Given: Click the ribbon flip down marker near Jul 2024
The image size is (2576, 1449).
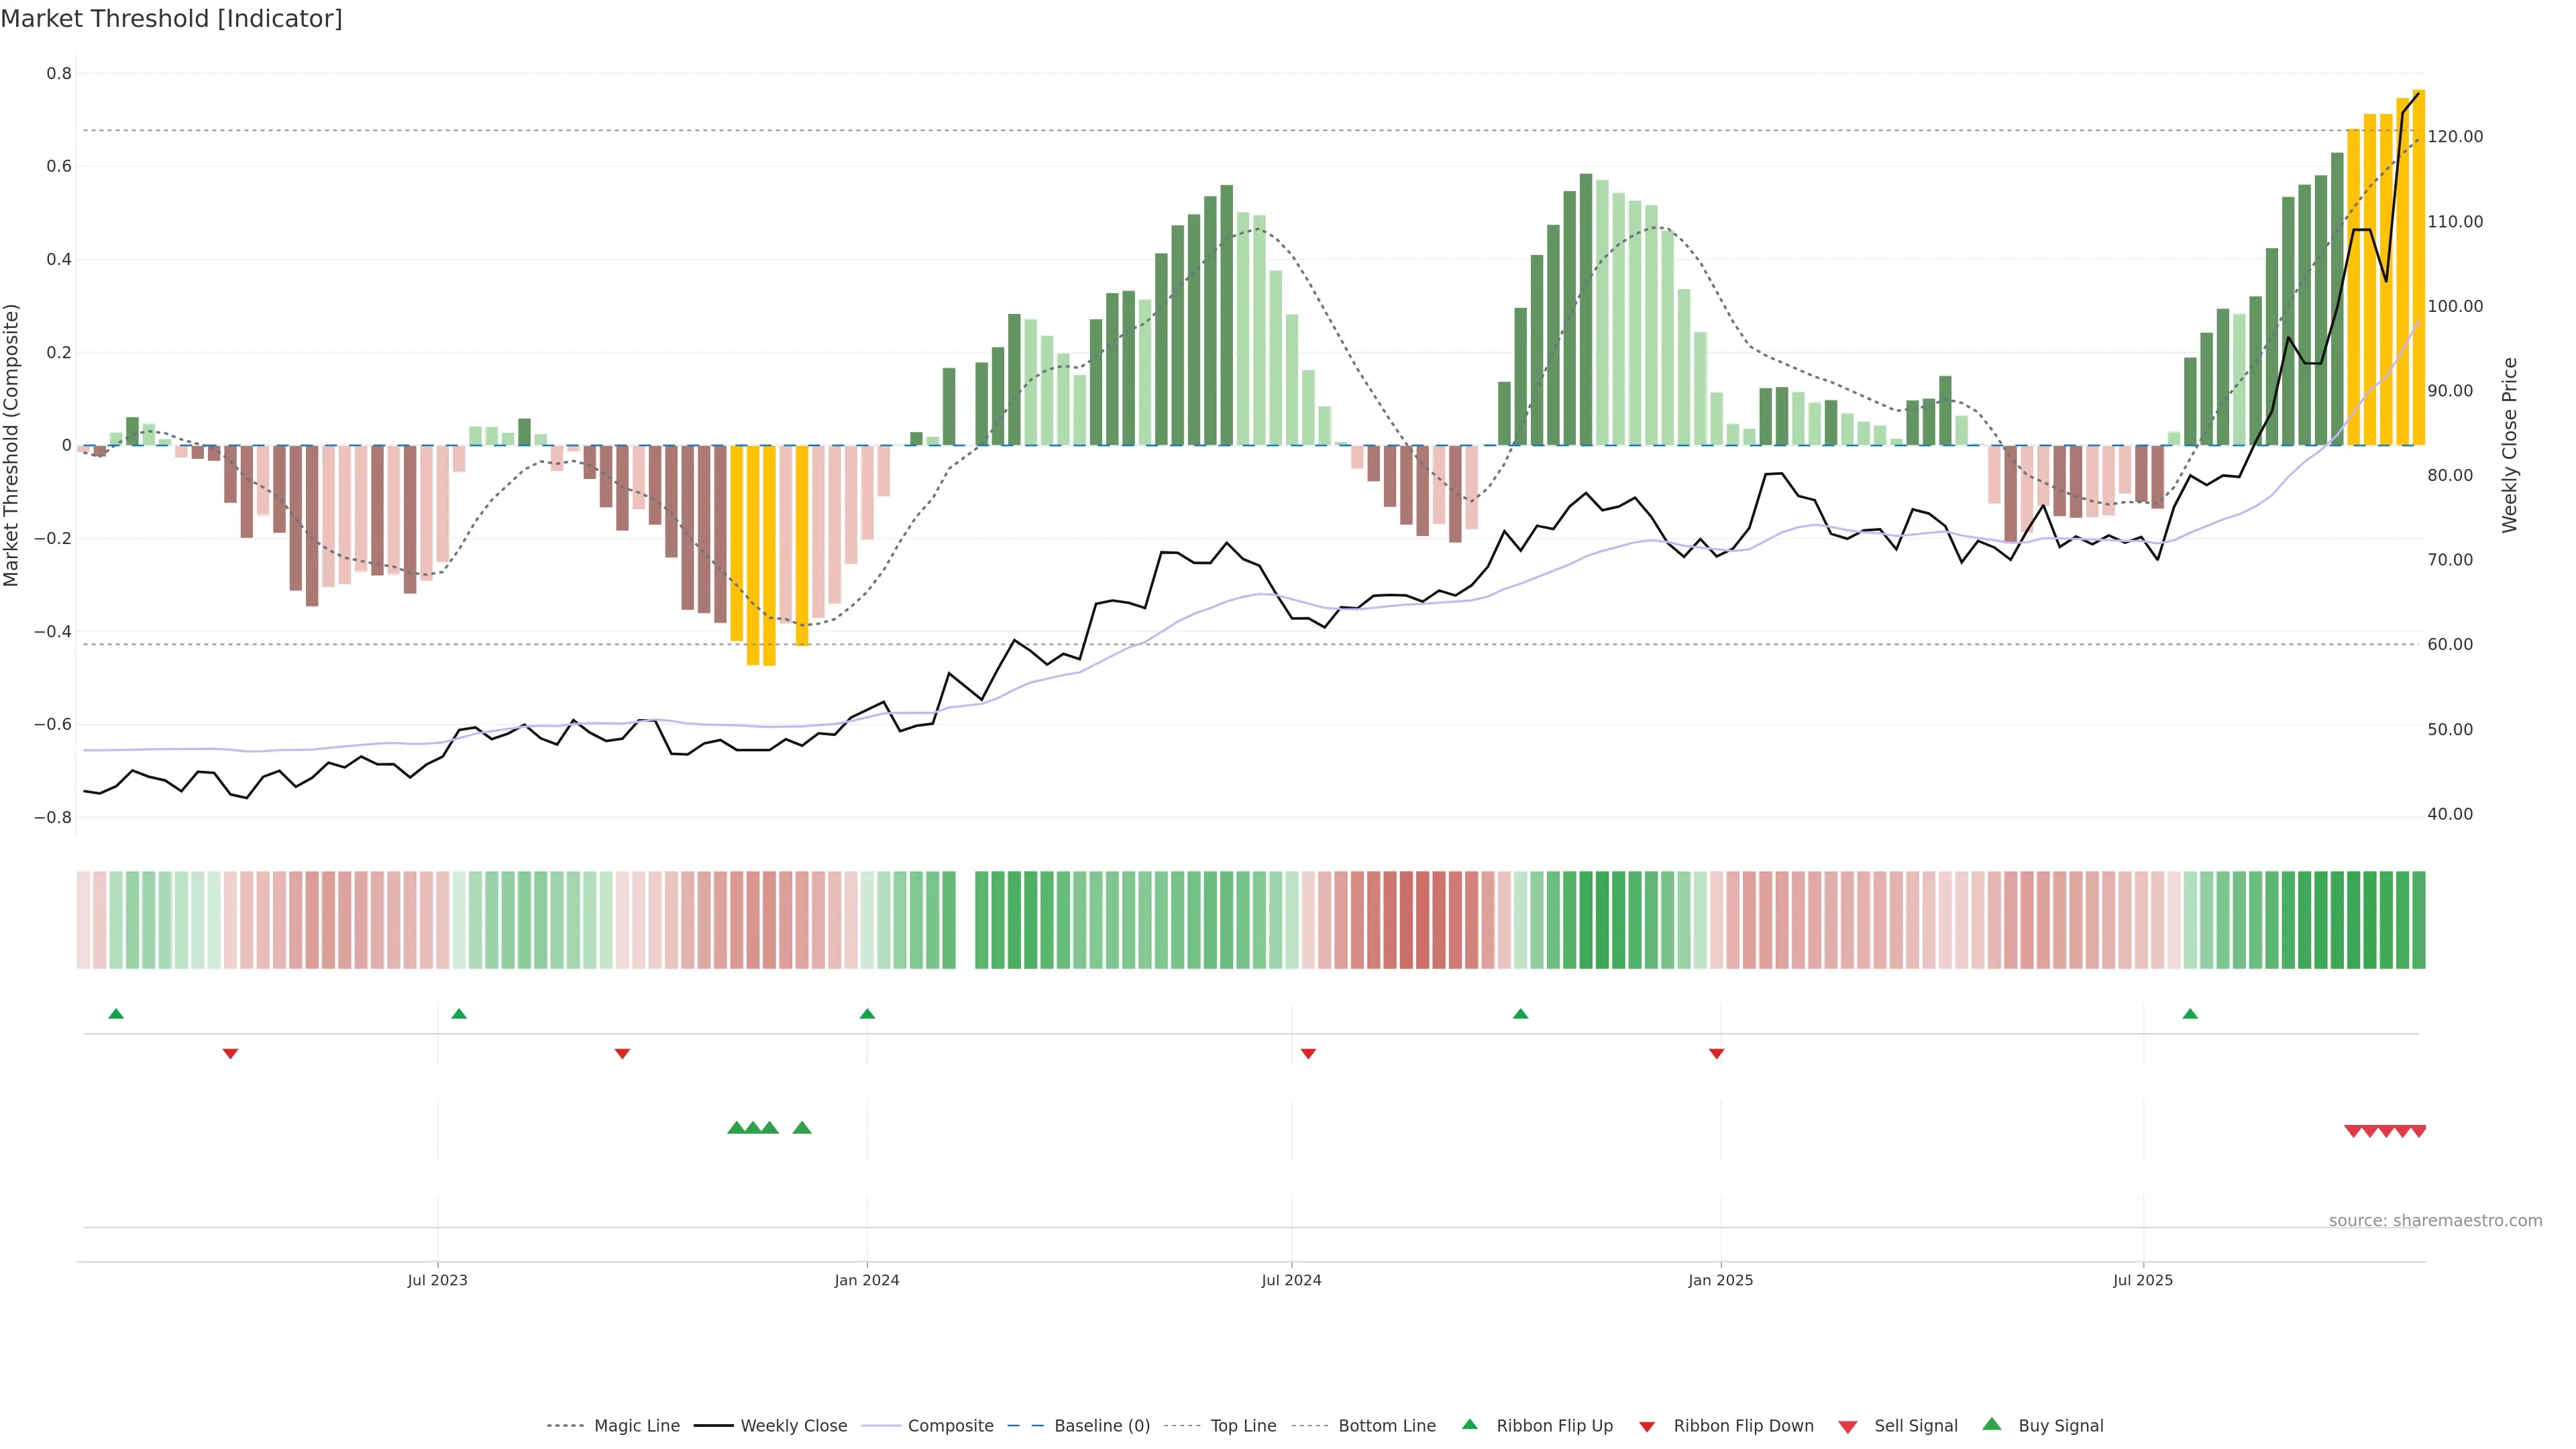Looking at the screenshot, I should pyautogui.click(x=1308, y=1053).
